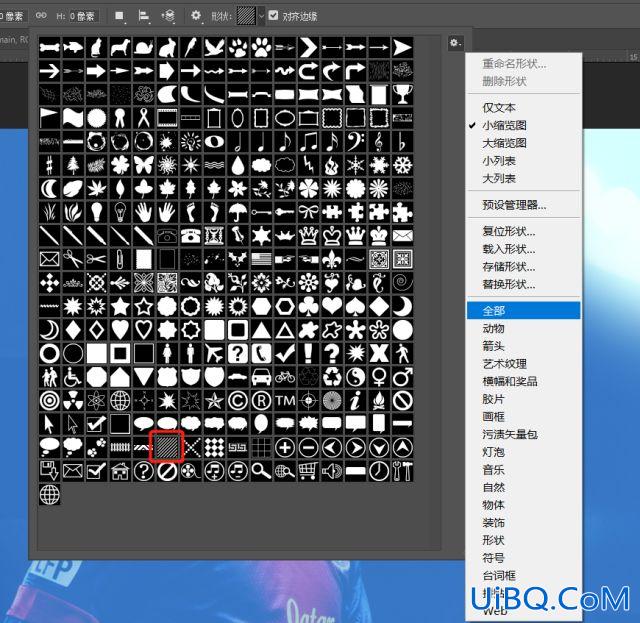The width and height of the screenshot is (640, 623).
Task: Select the copyright symbol shape
Action: click(x=238, y=400)
